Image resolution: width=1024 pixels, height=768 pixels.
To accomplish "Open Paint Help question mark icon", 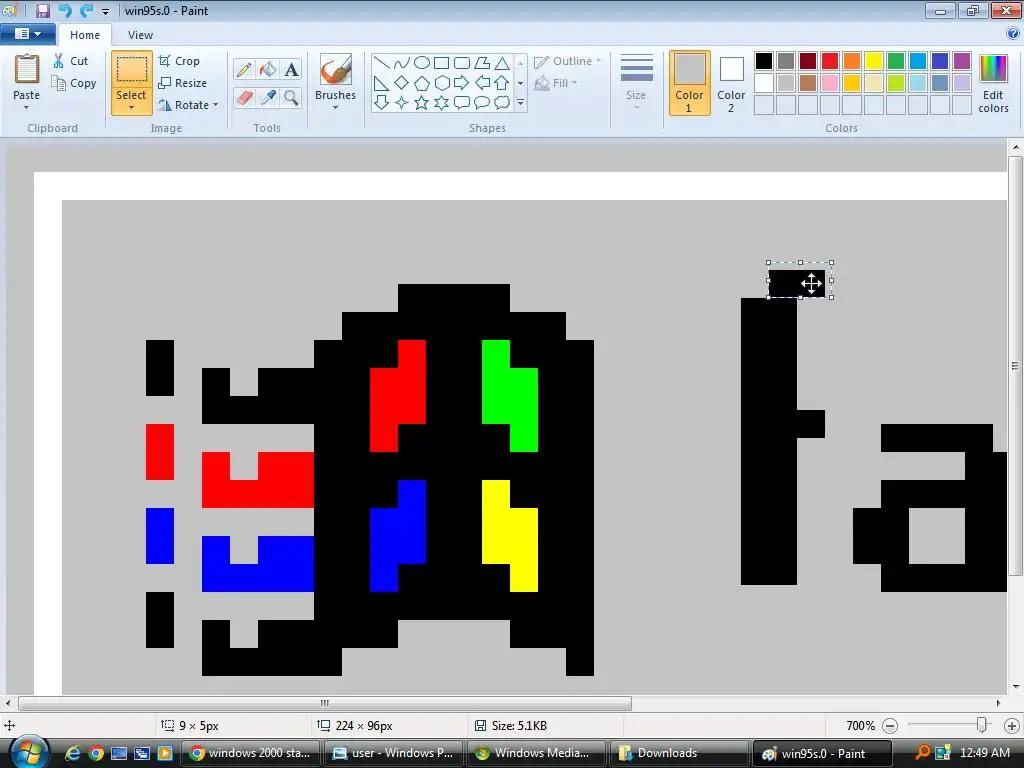I will click(x=1013, y=34).
